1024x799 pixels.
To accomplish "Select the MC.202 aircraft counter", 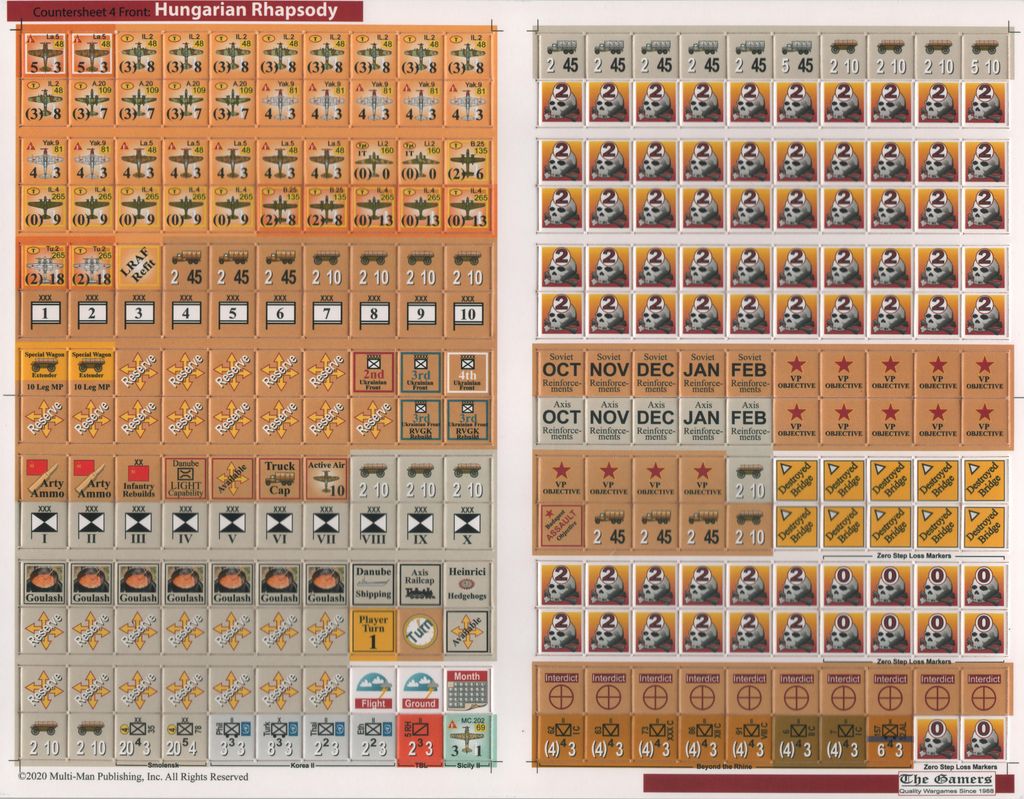I will point(468,736).
